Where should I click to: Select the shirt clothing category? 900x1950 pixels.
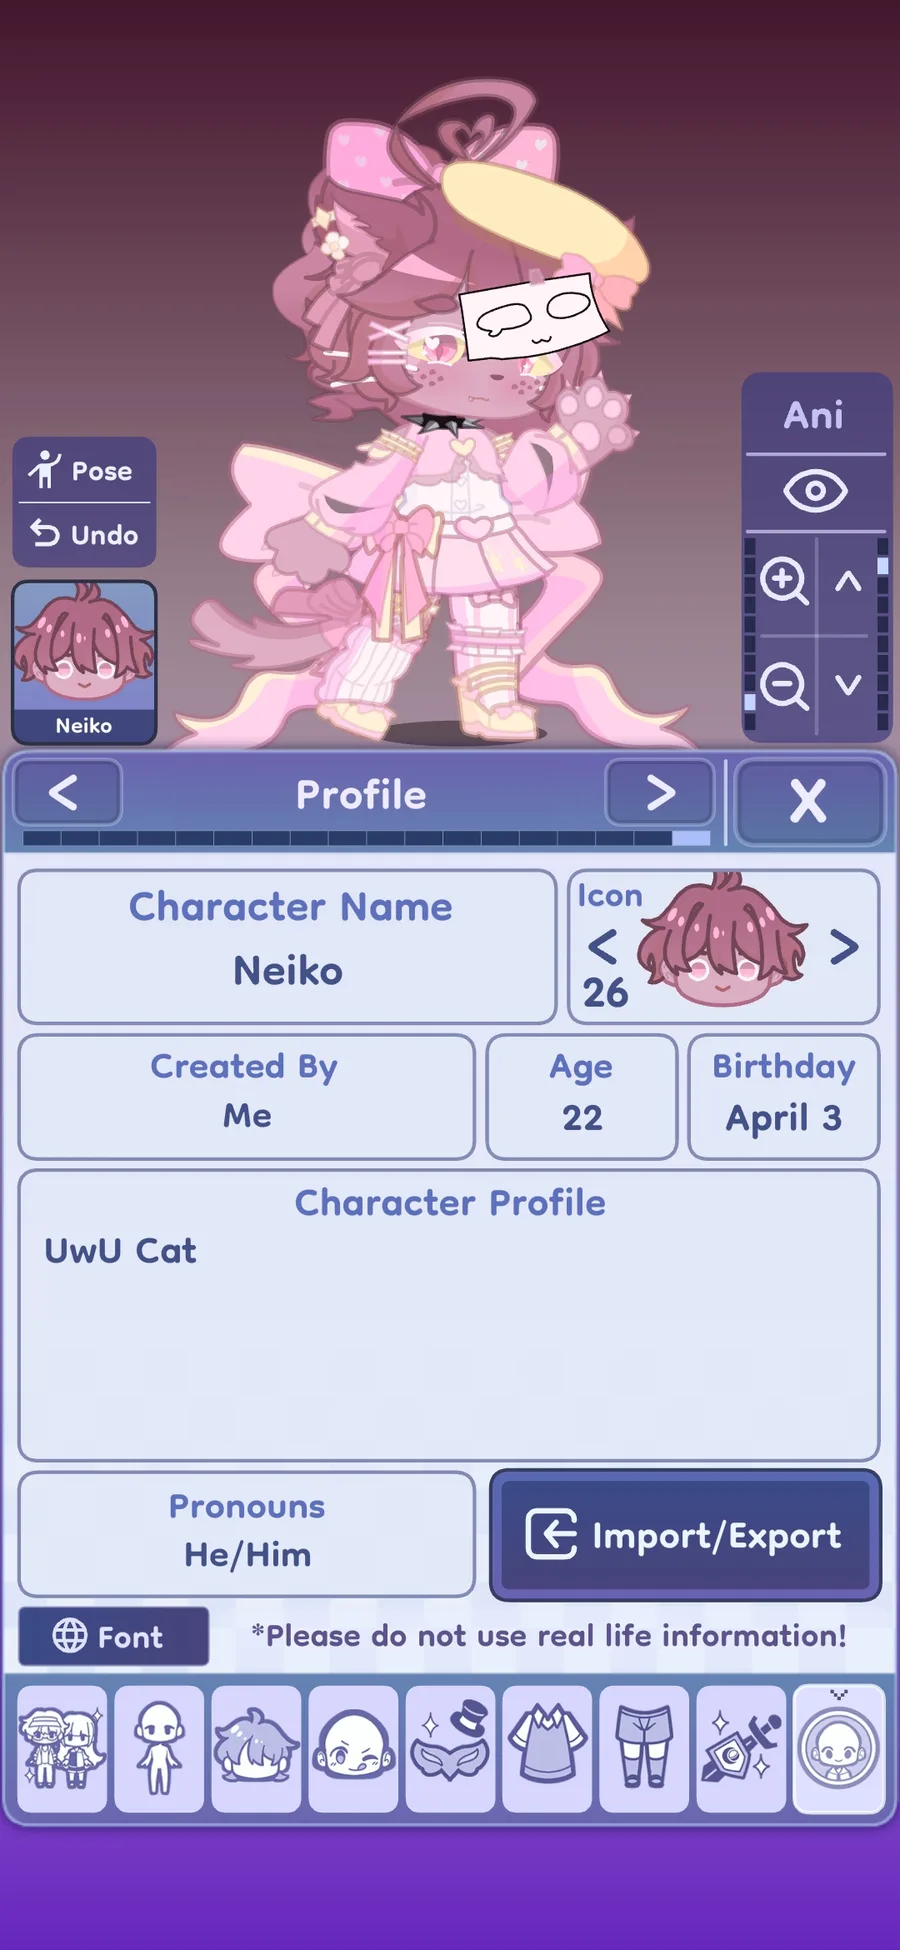pos(547,1749)
